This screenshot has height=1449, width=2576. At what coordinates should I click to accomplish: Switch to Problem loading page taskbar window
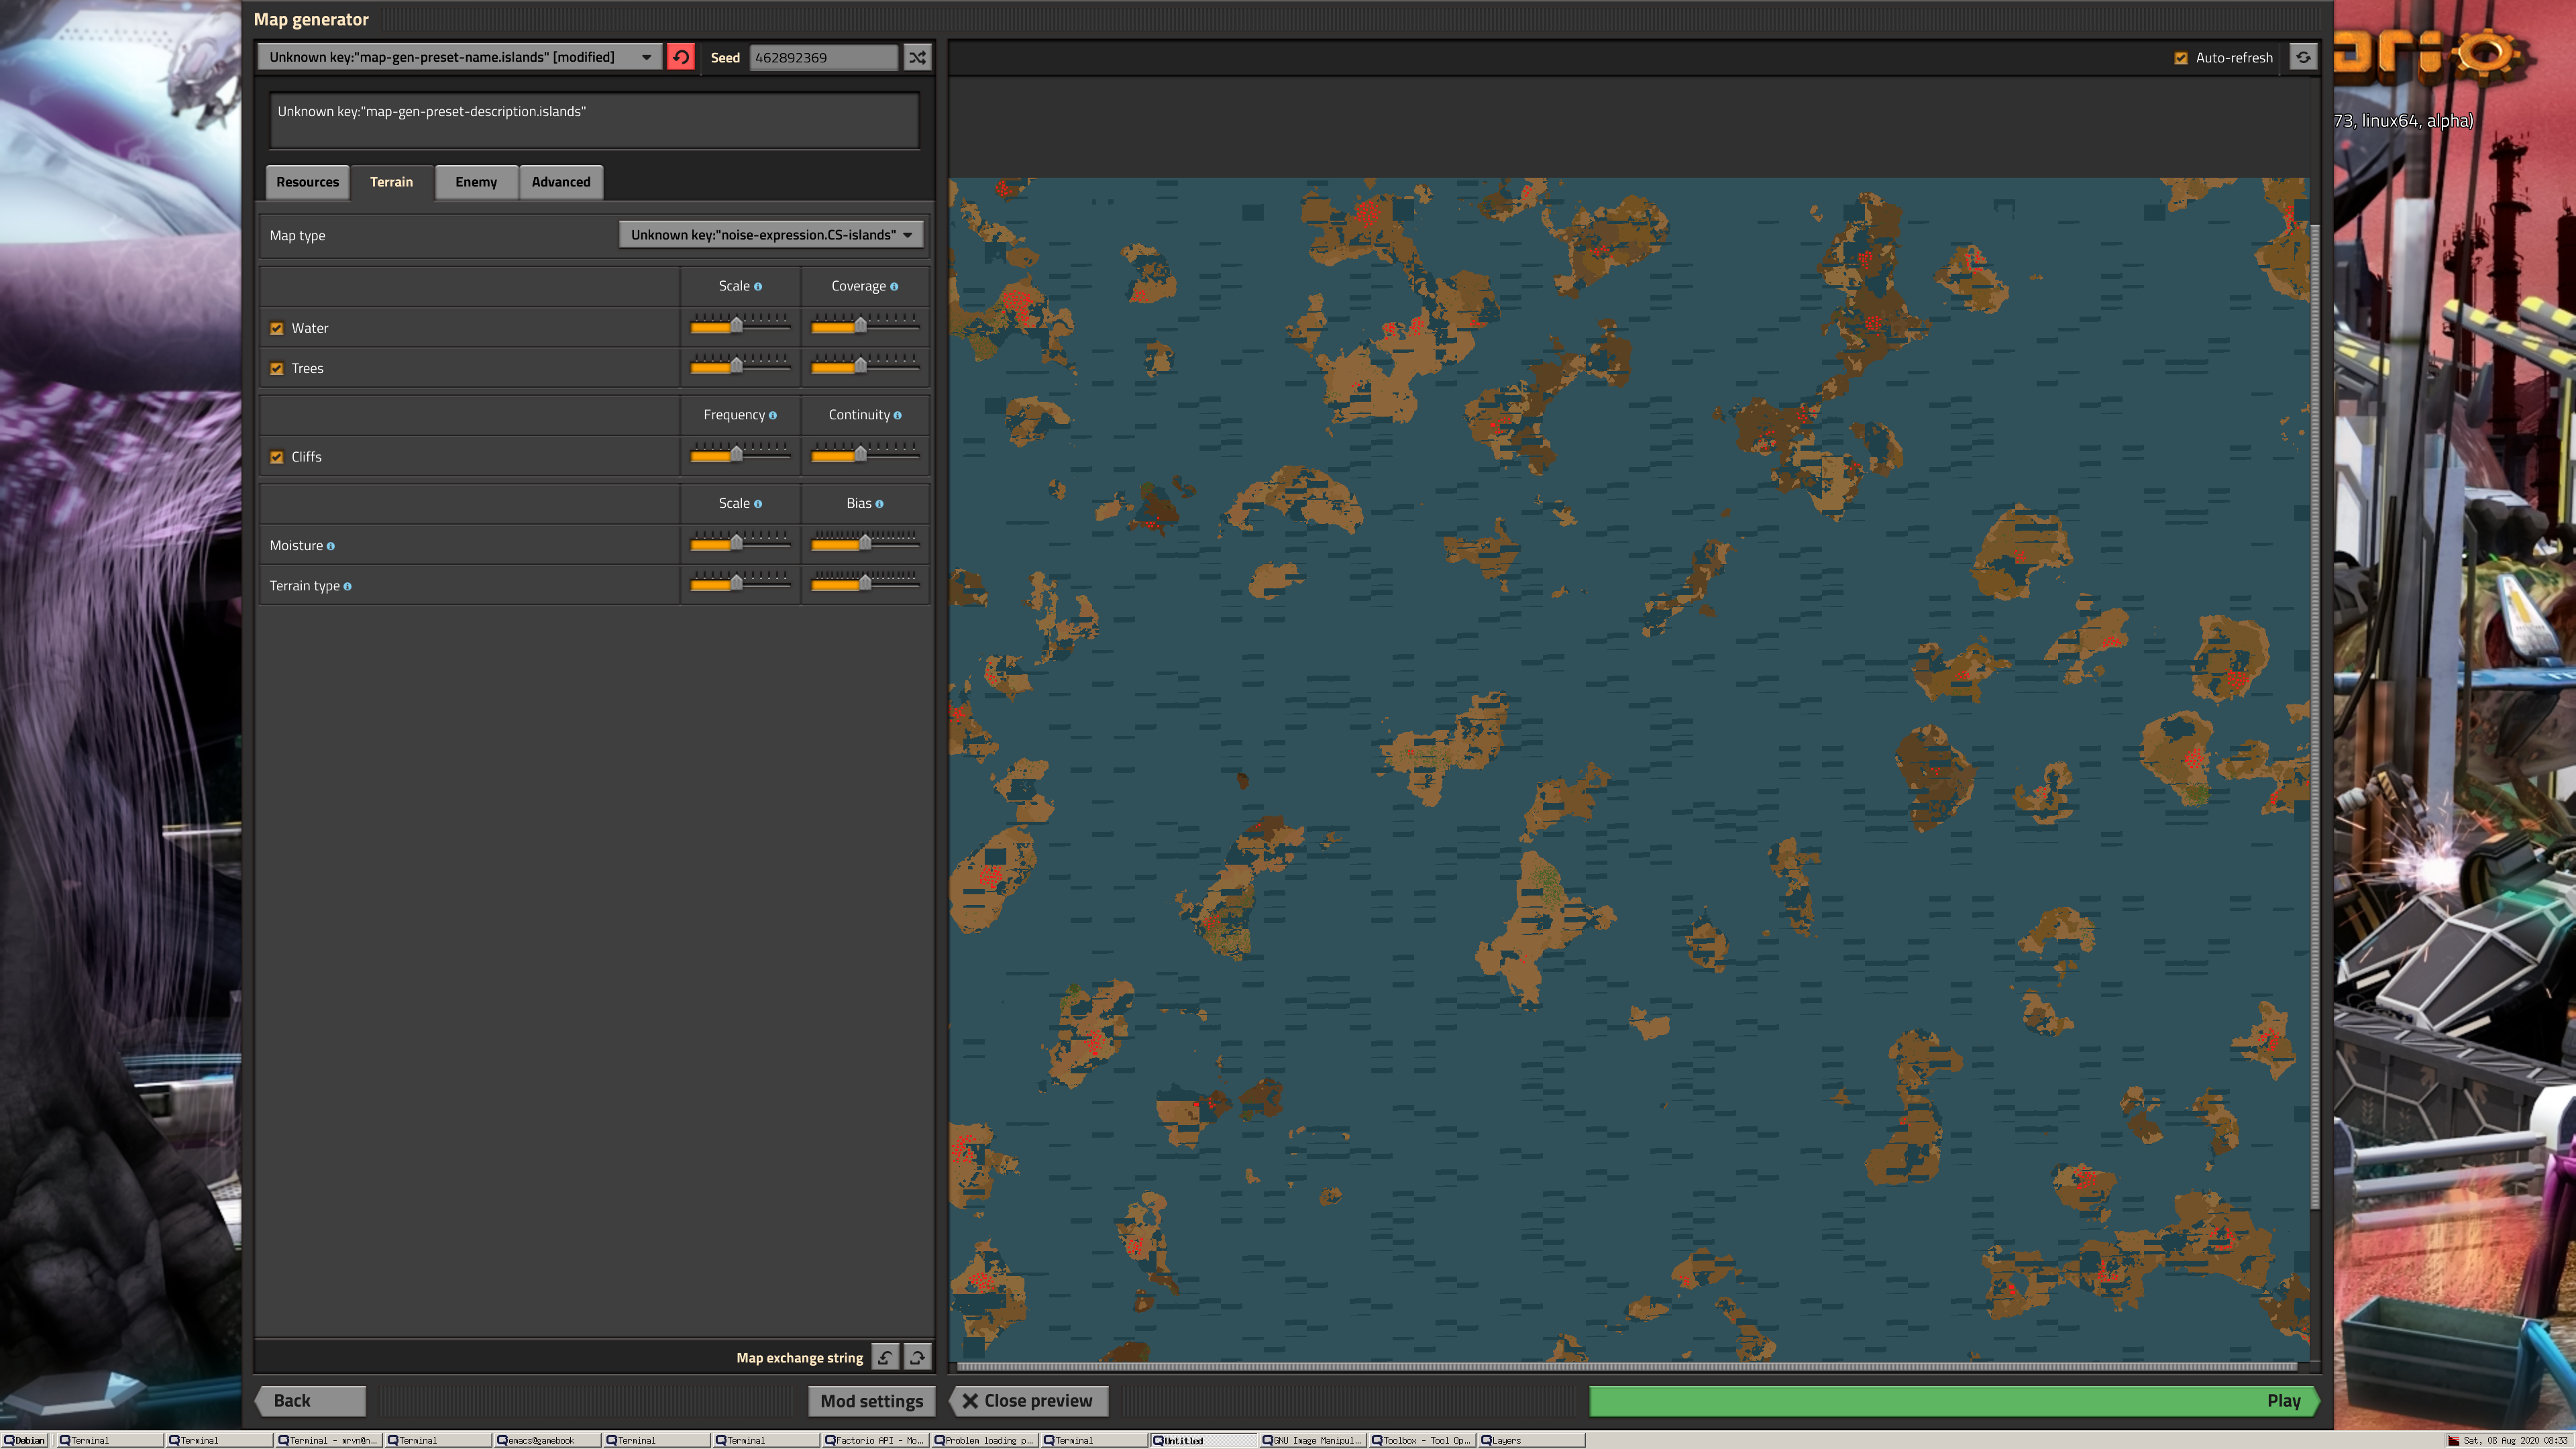[x=984, y=1441]
